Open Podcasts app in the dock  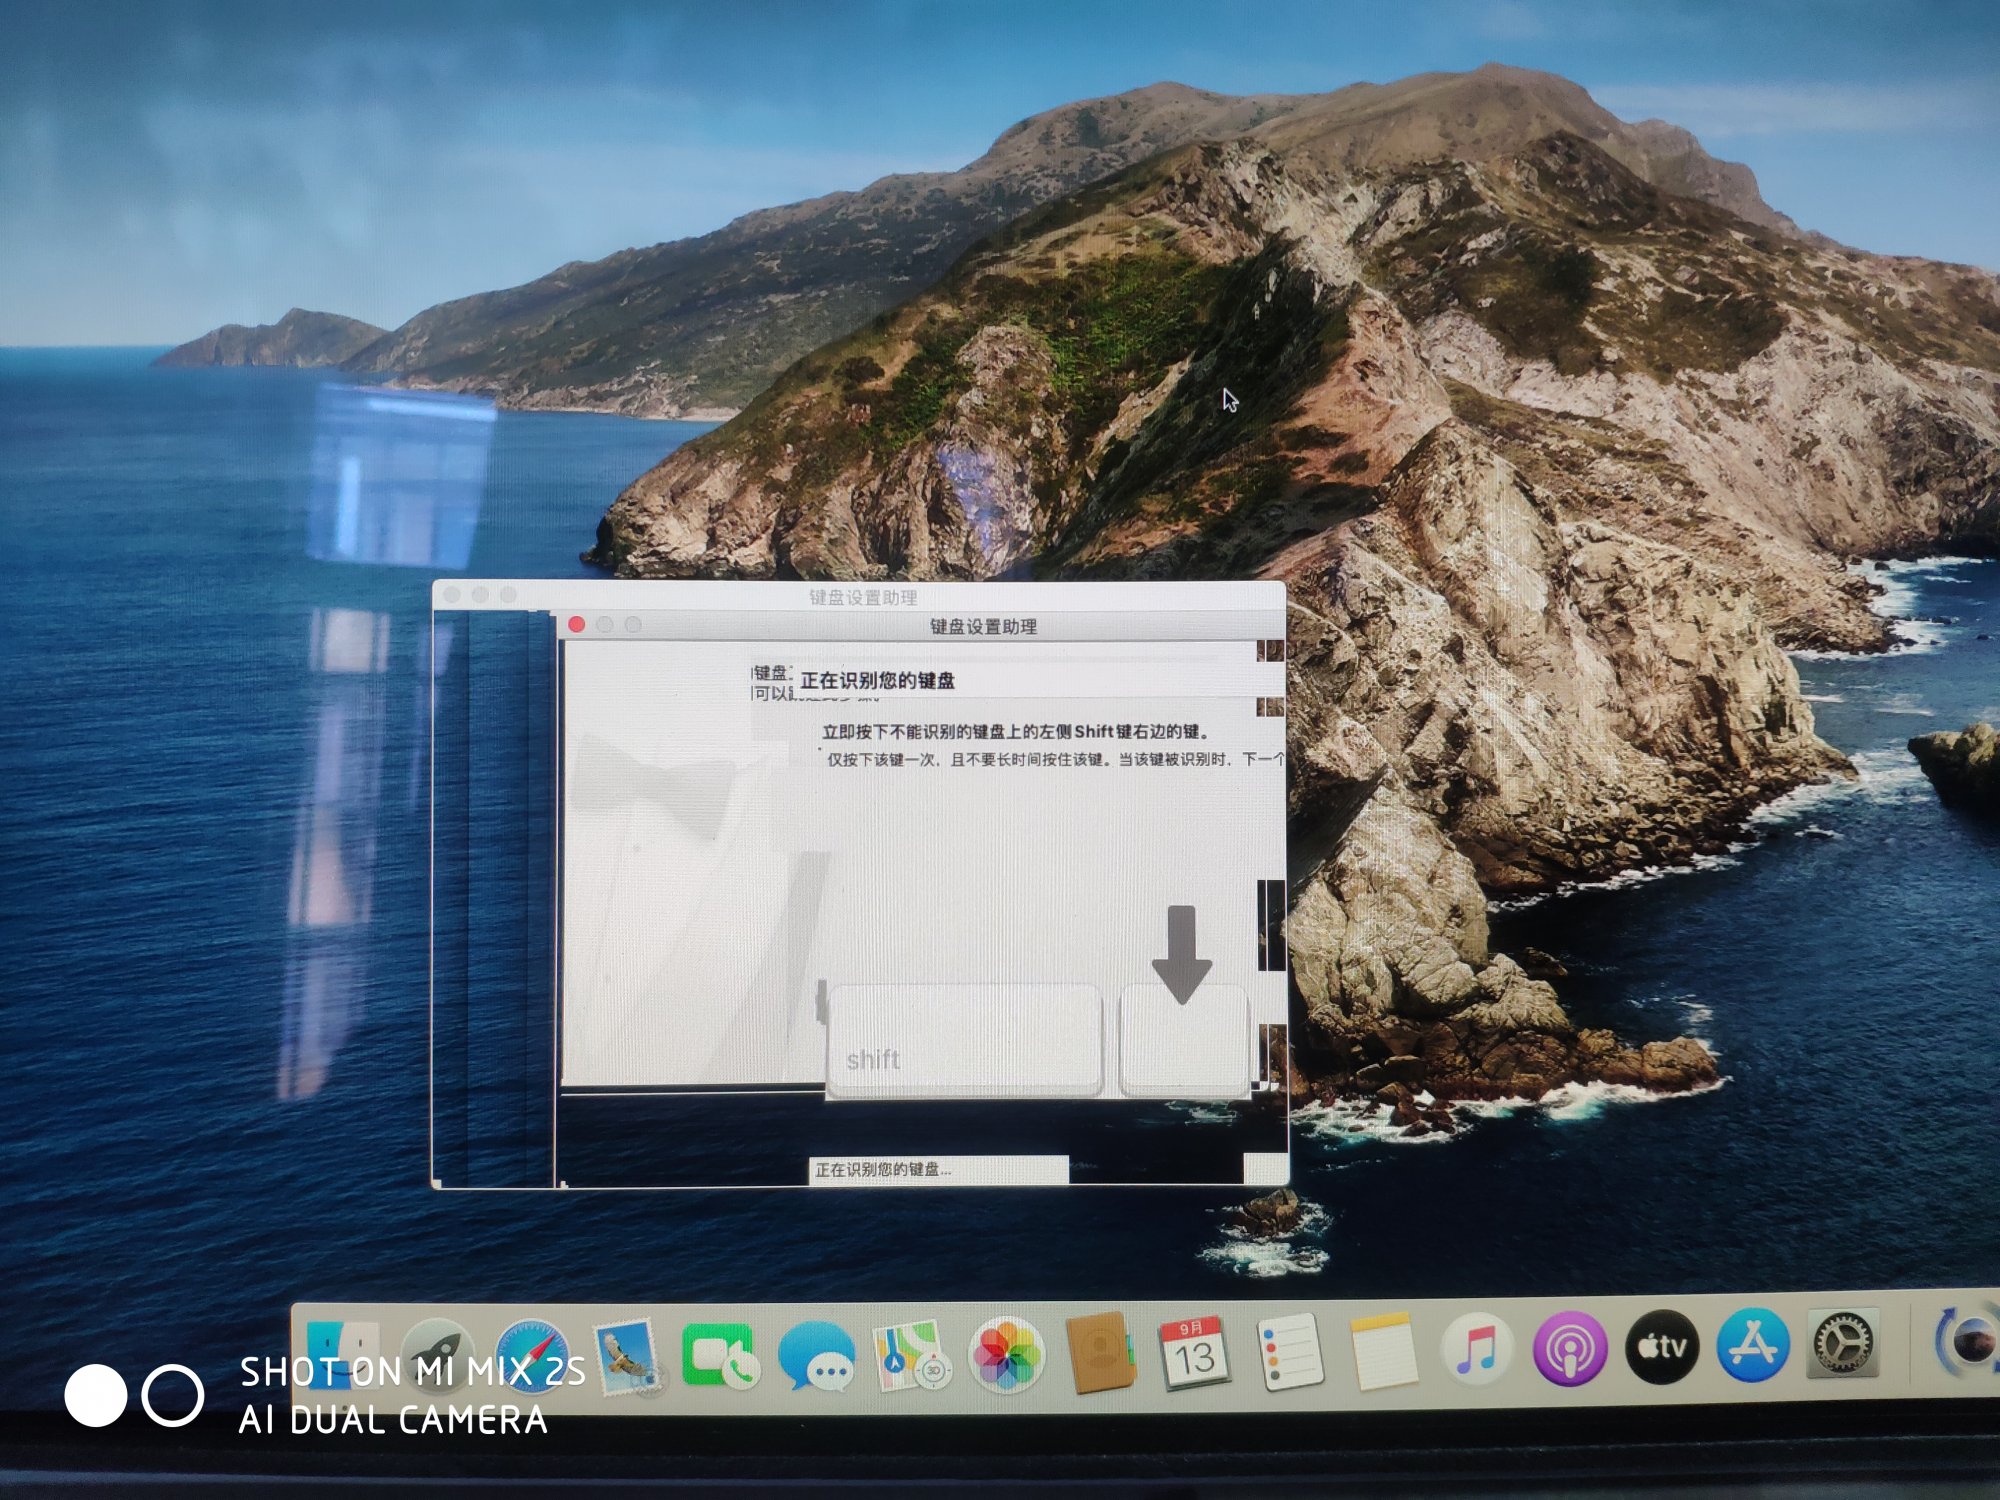1569,1350
